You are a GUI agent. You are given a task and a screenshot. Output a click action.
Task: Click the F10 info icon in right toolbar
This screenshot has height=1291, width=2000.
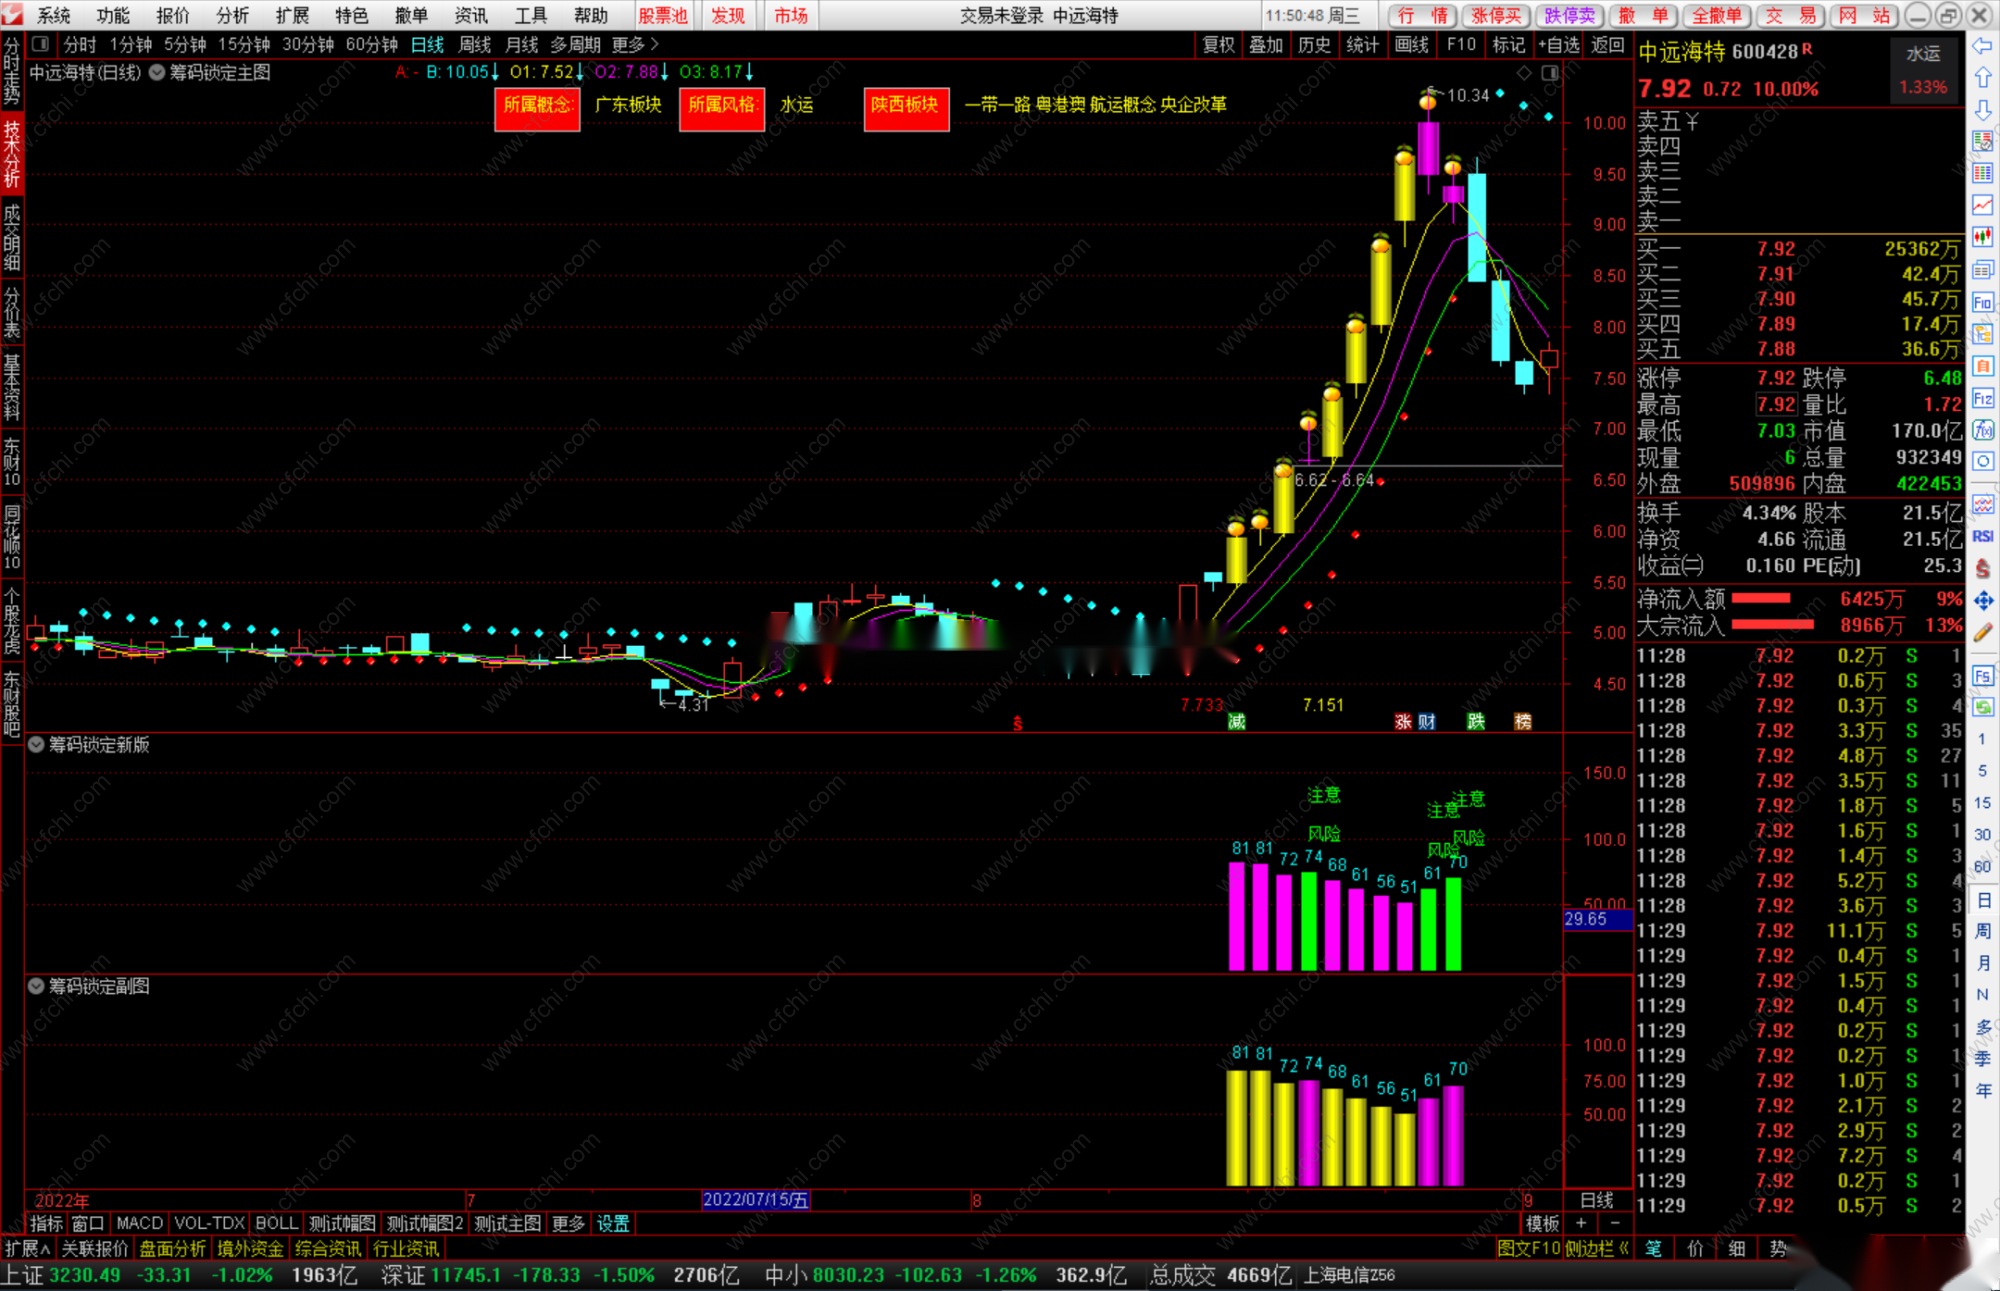coord(1982,302)
